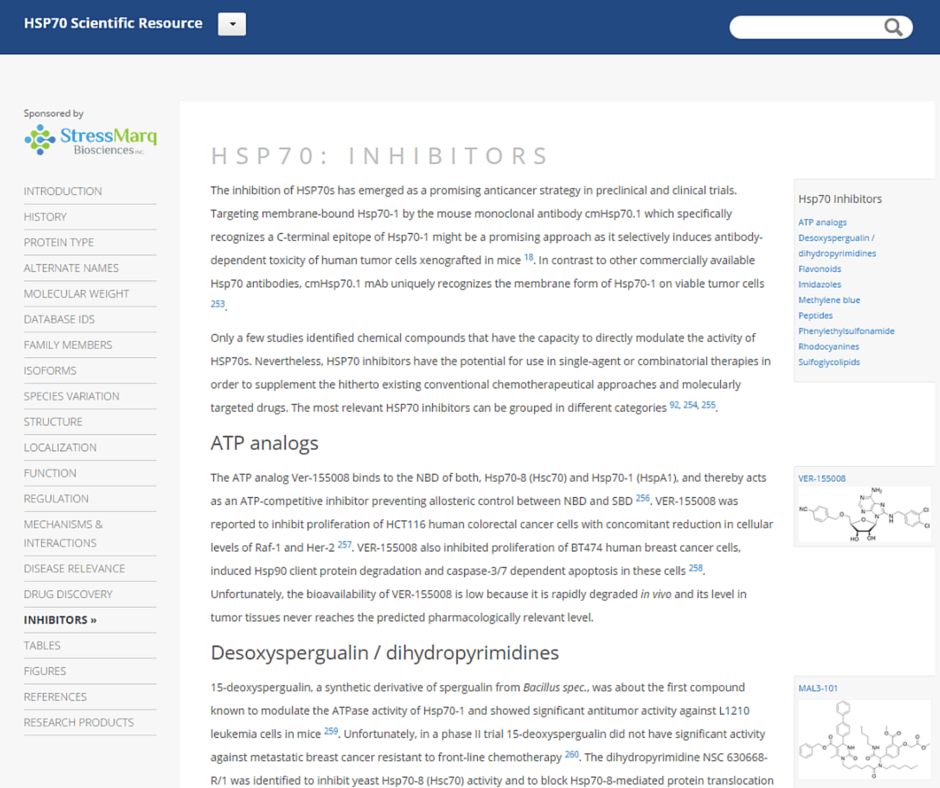
Task: Open reference 256 citation
Action: tap(643, 498)
